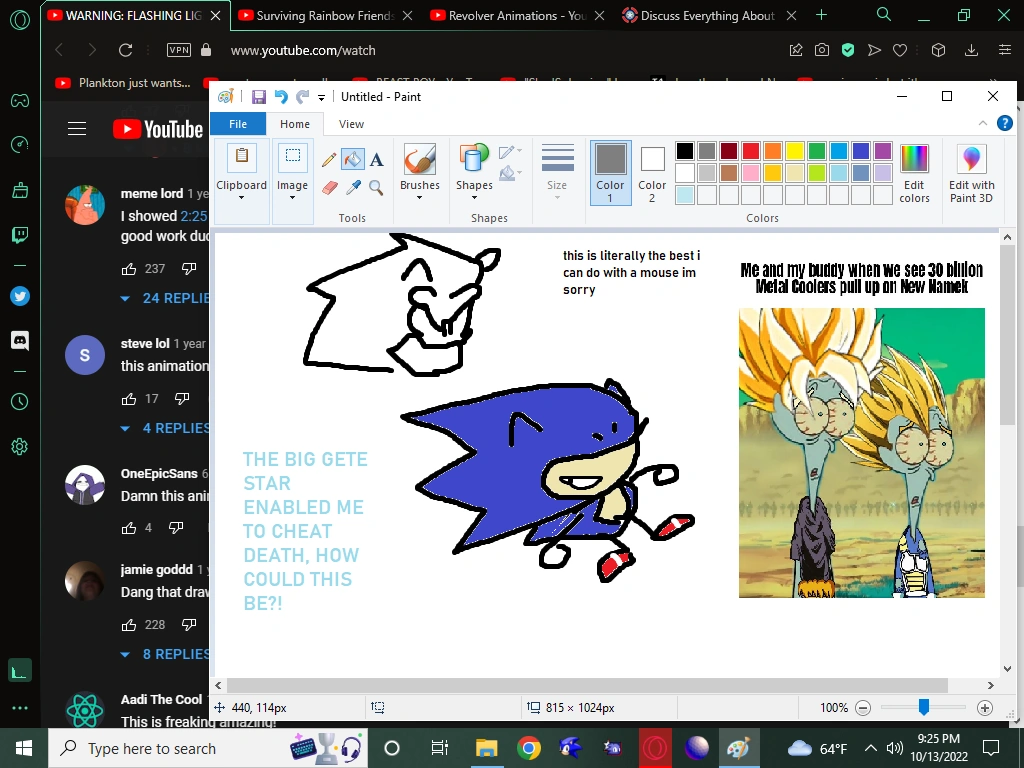Select the rectangular Select tool in Image group
This screenshot has width=1024, height=768.
point(292,156)
